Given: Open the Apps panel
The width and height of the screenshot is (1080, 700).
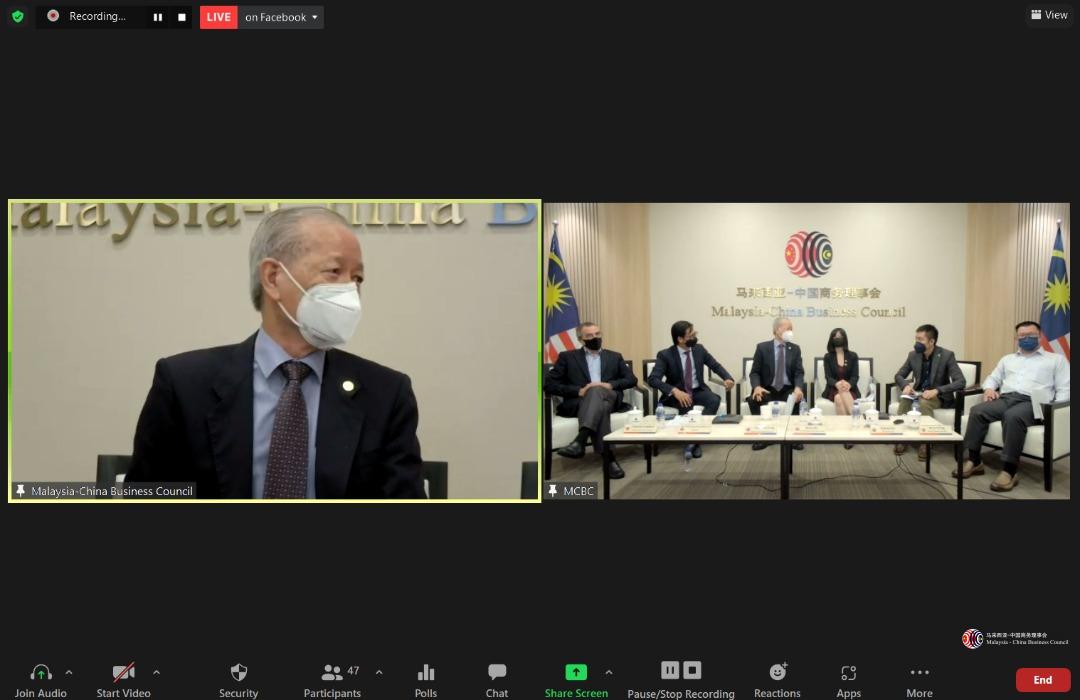Looking at the screenshot, I should pyautogui.click(x=848, y=673).
